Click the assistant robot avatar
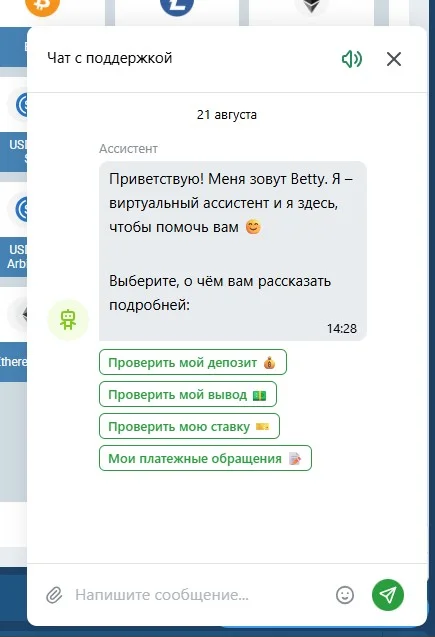 (68, 320)
